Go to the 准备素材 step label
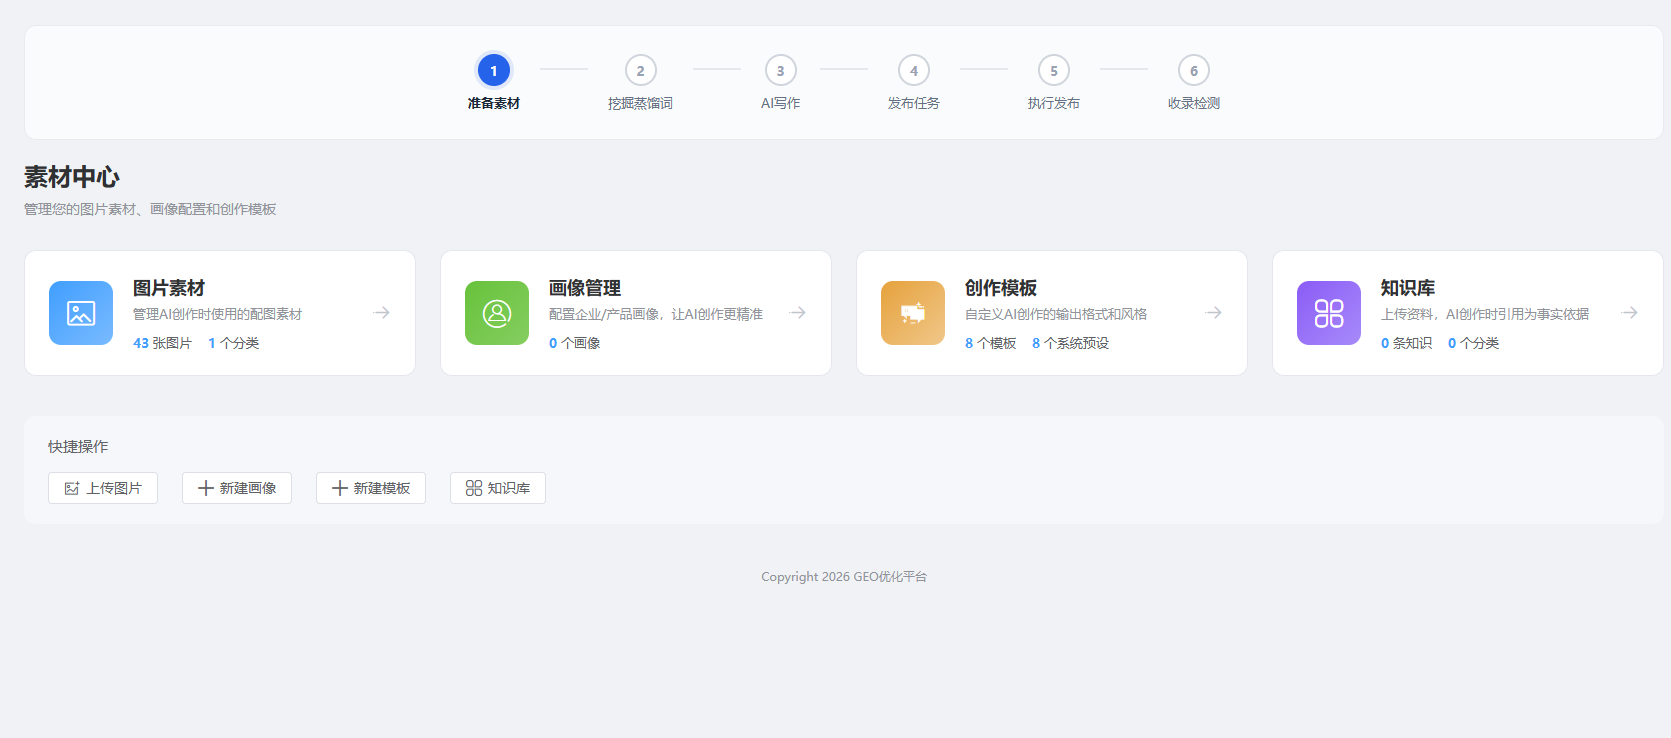Image resolution: width=1671 pixels, height=738 pixels. point(494,103)
